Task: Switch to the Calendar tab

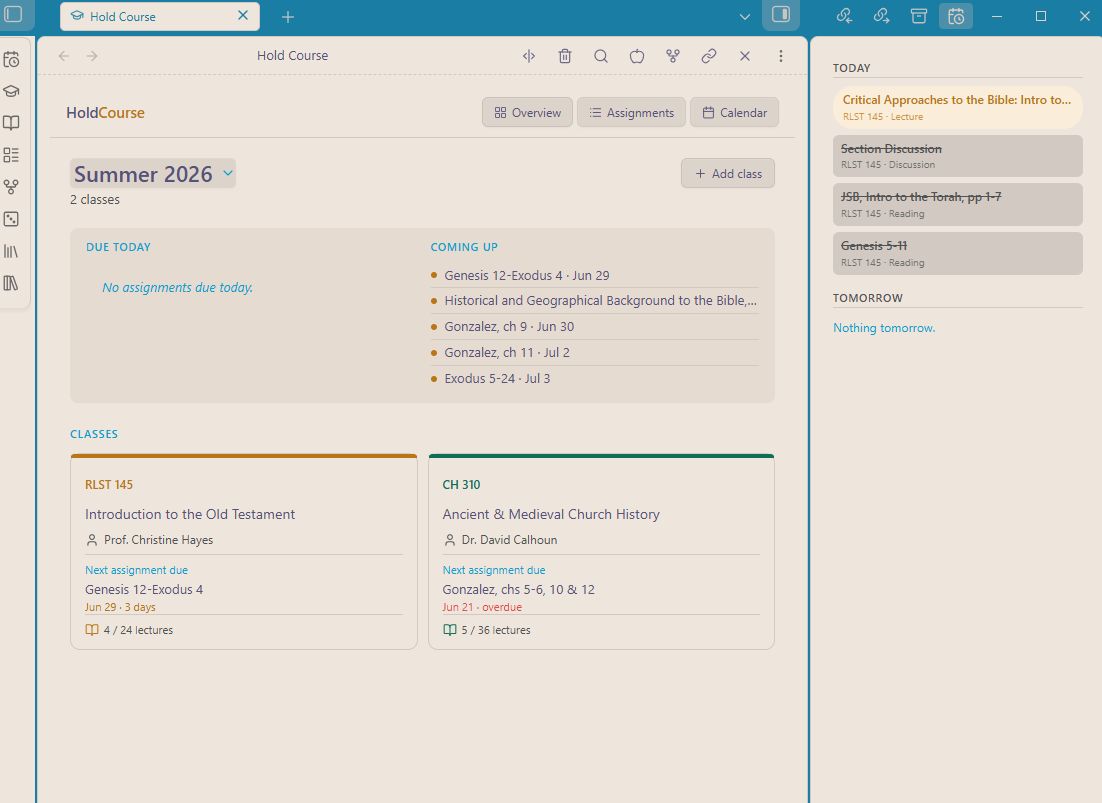Action: (x=734, y=112)
